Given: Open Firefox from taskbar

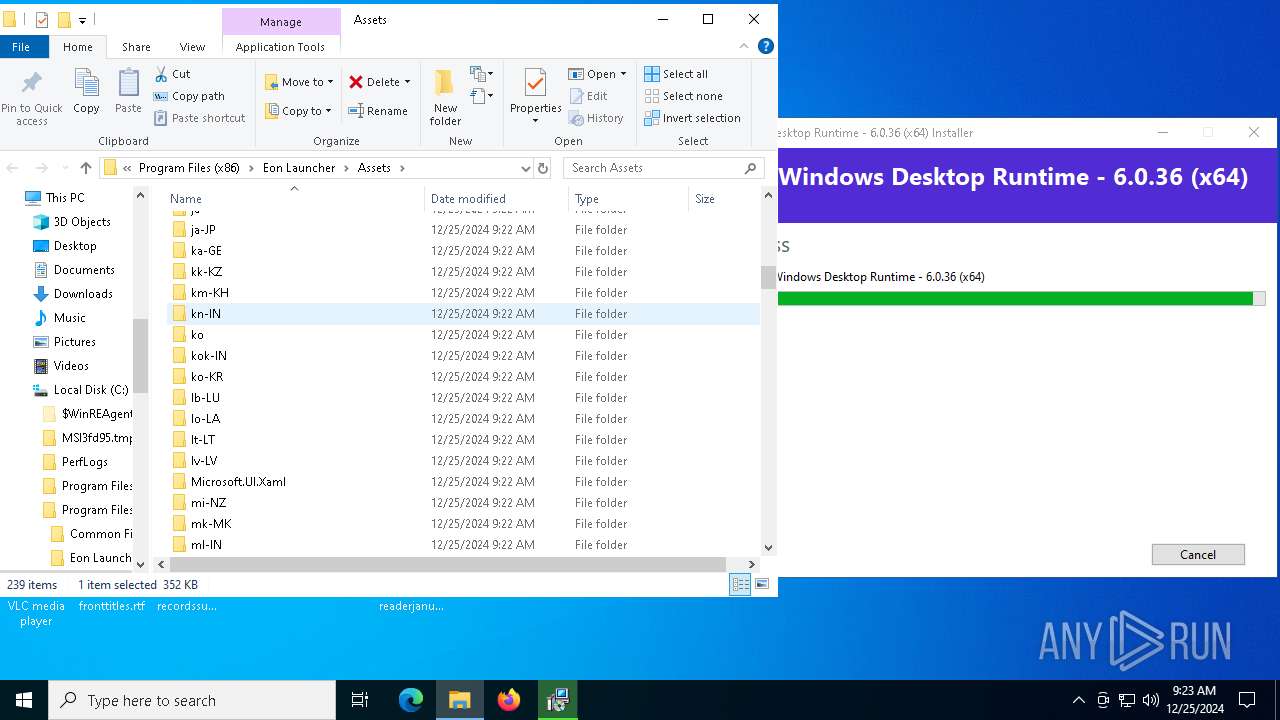Looking at the screenshot, I should tap(509, 700).
